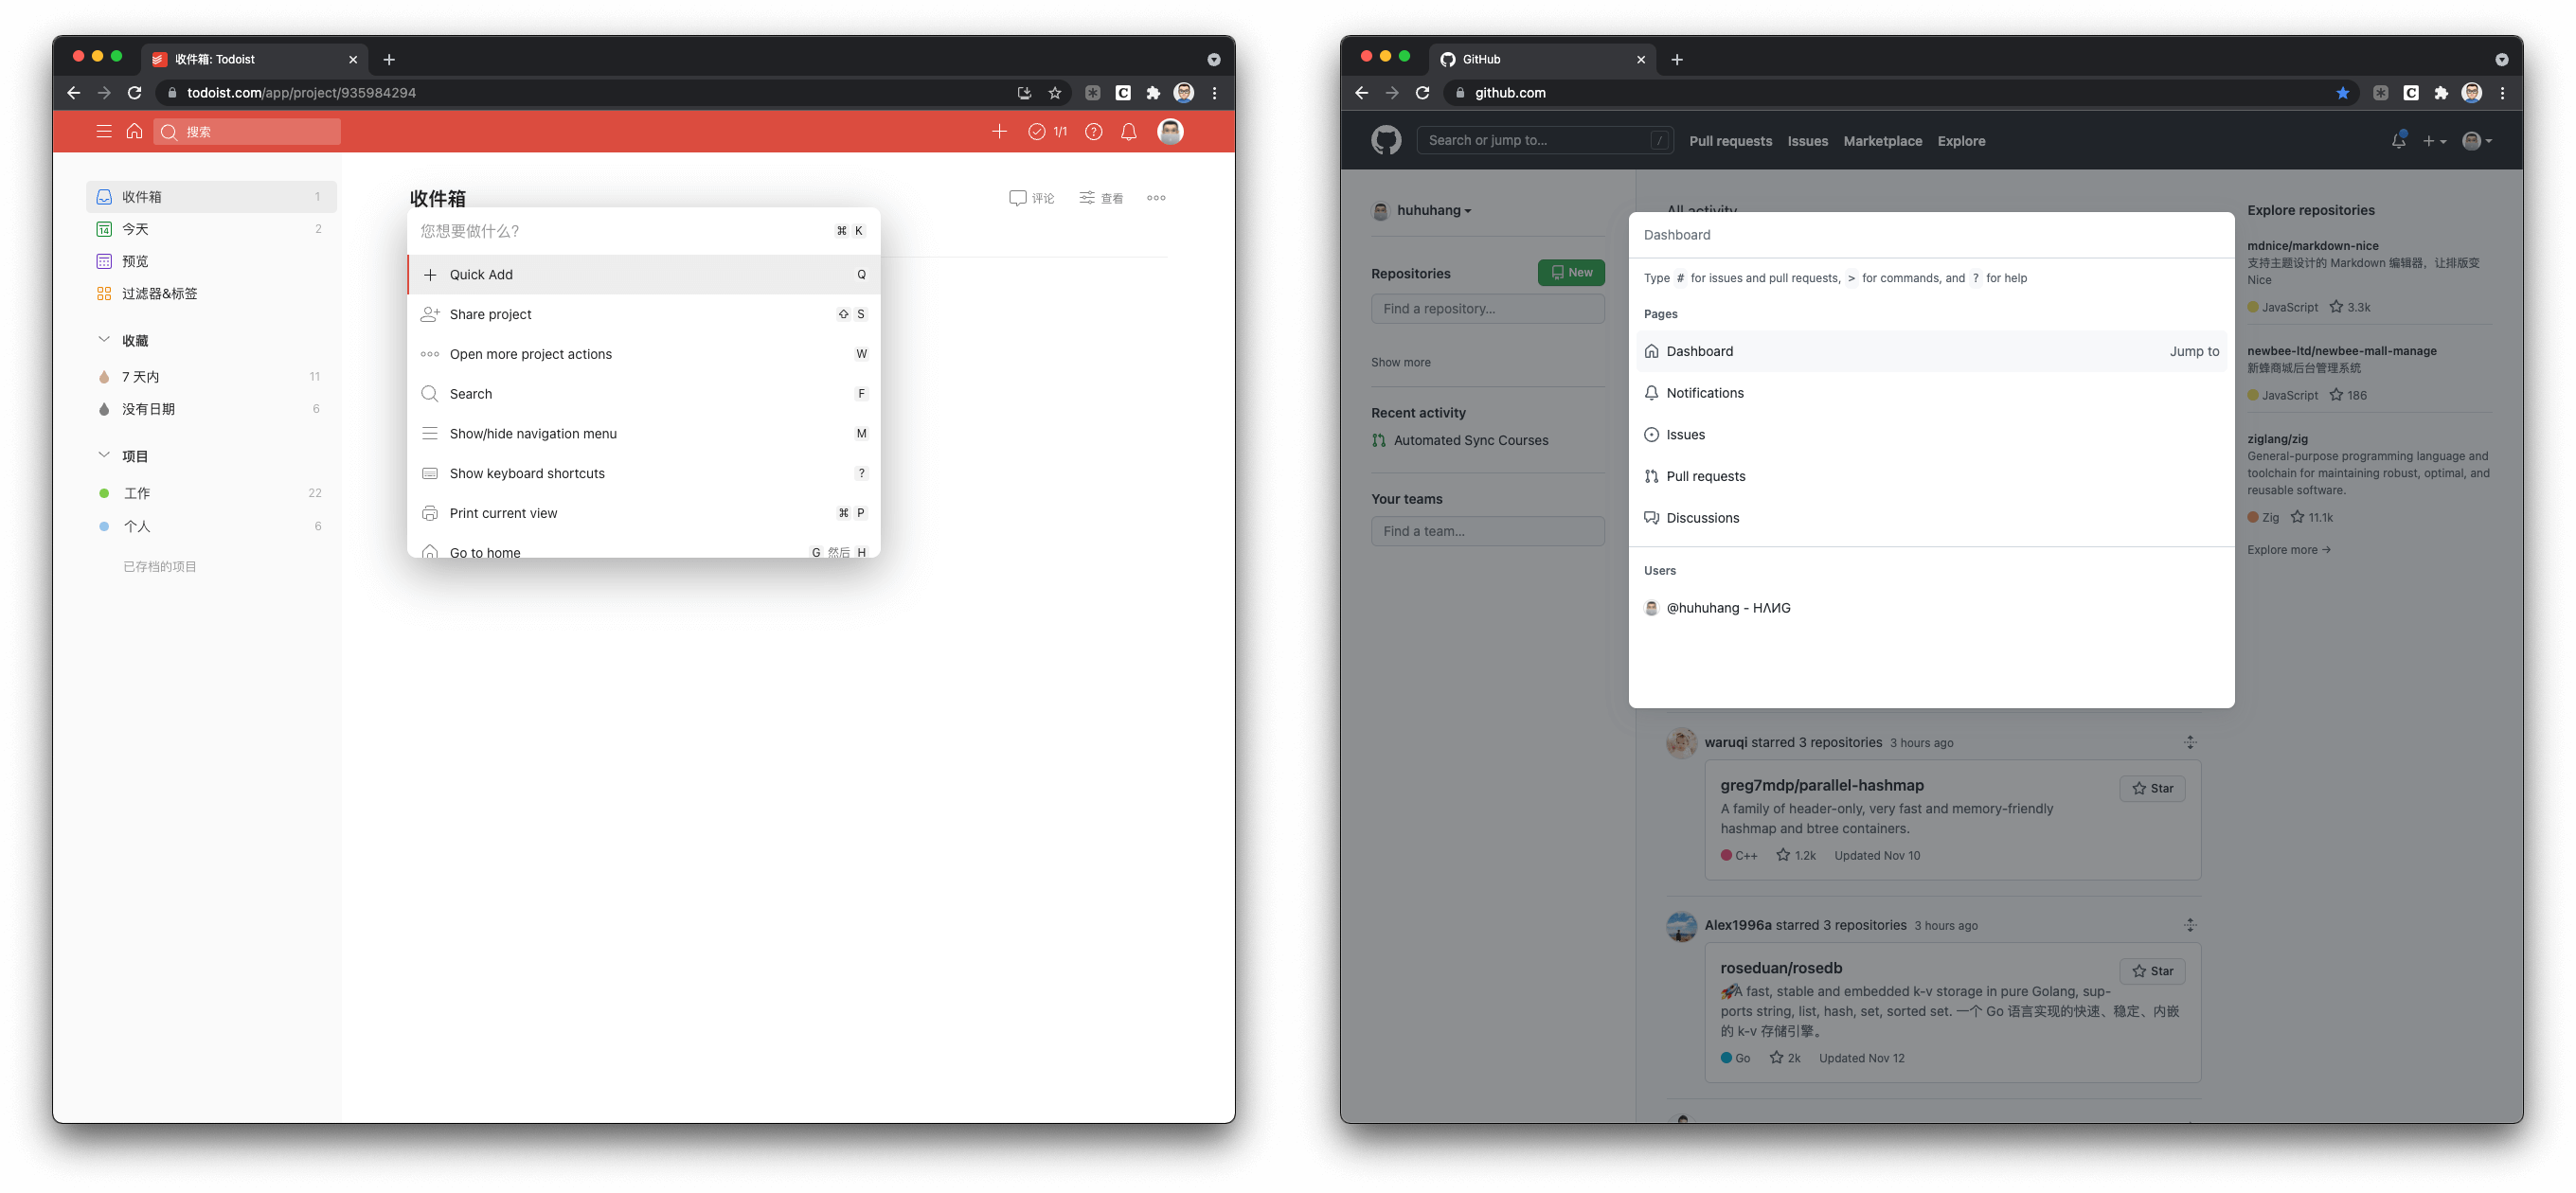
Task: Select the green 工作 project
Action: click(x=137, y=493)
